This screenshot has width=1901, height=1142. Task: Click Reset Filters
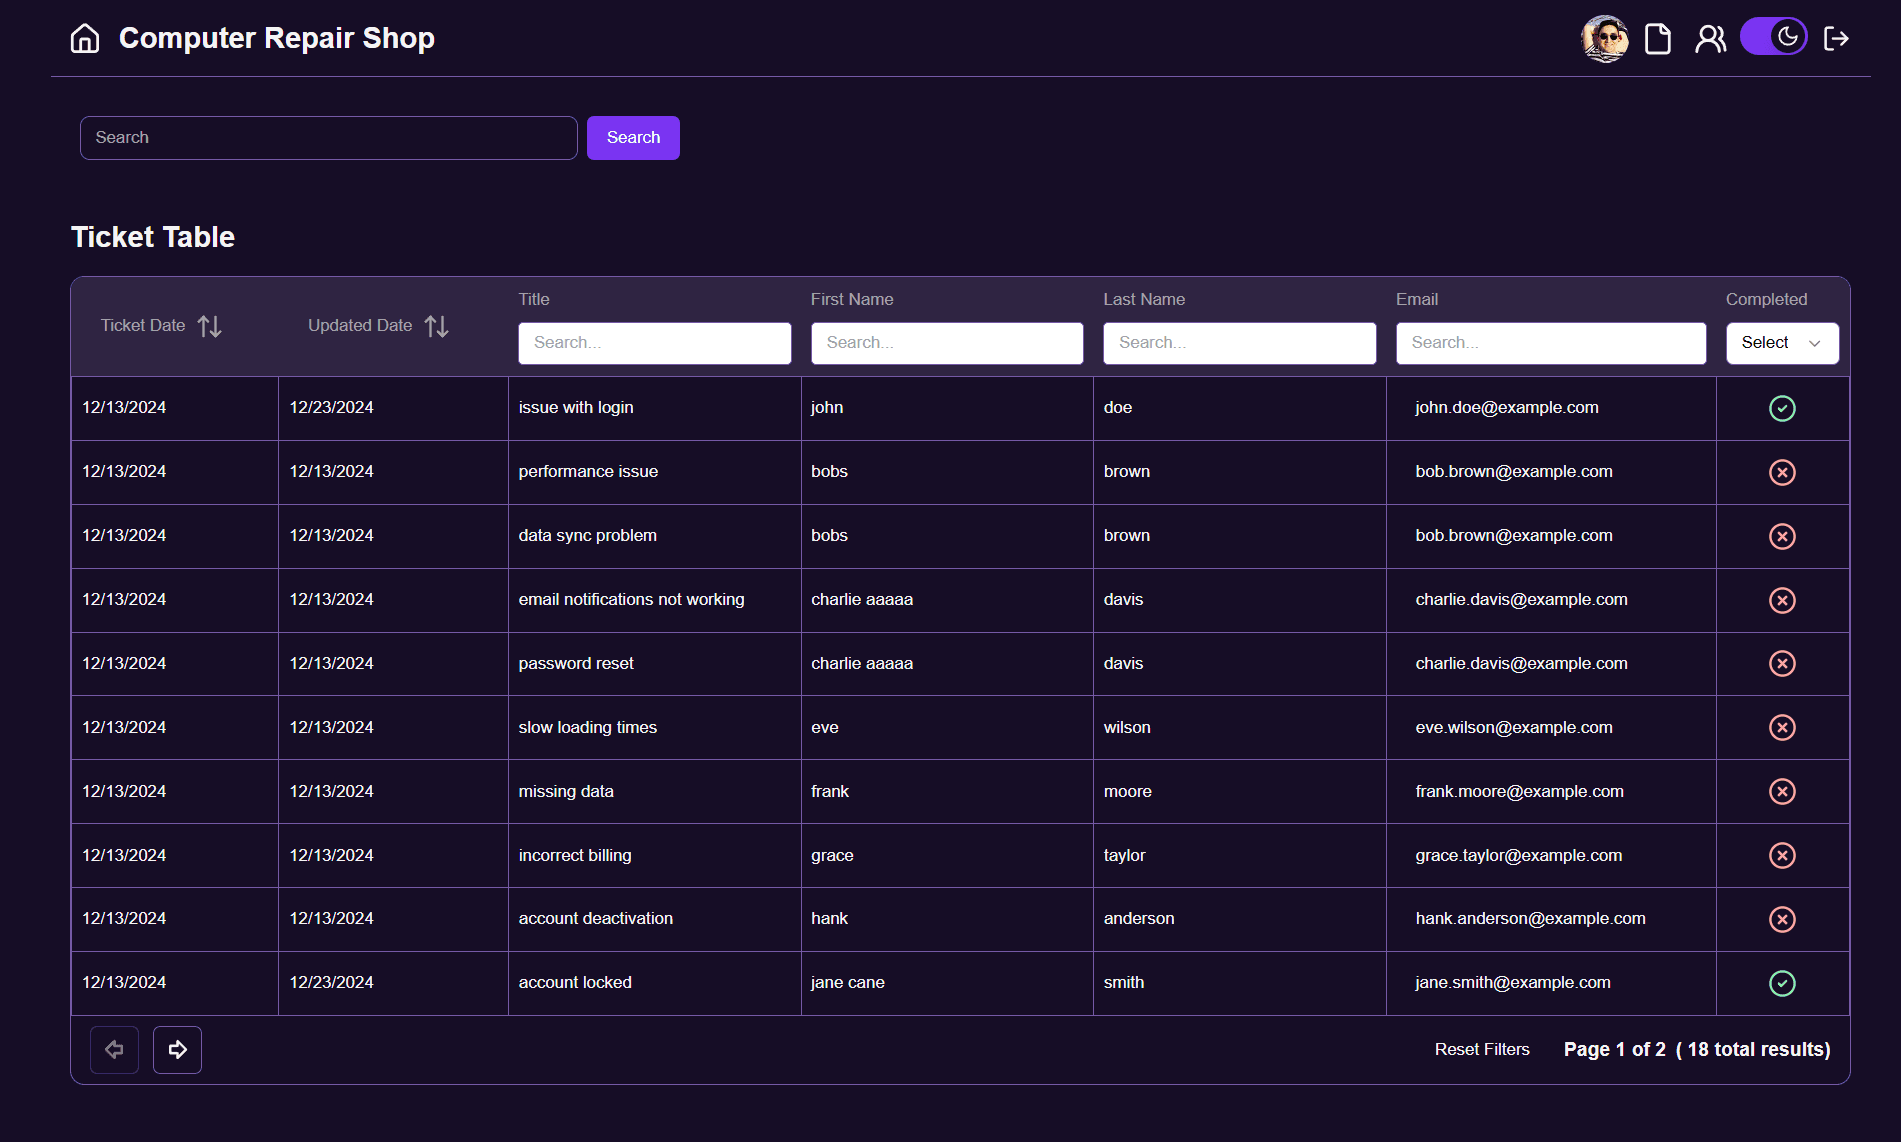(1481, 1049)
